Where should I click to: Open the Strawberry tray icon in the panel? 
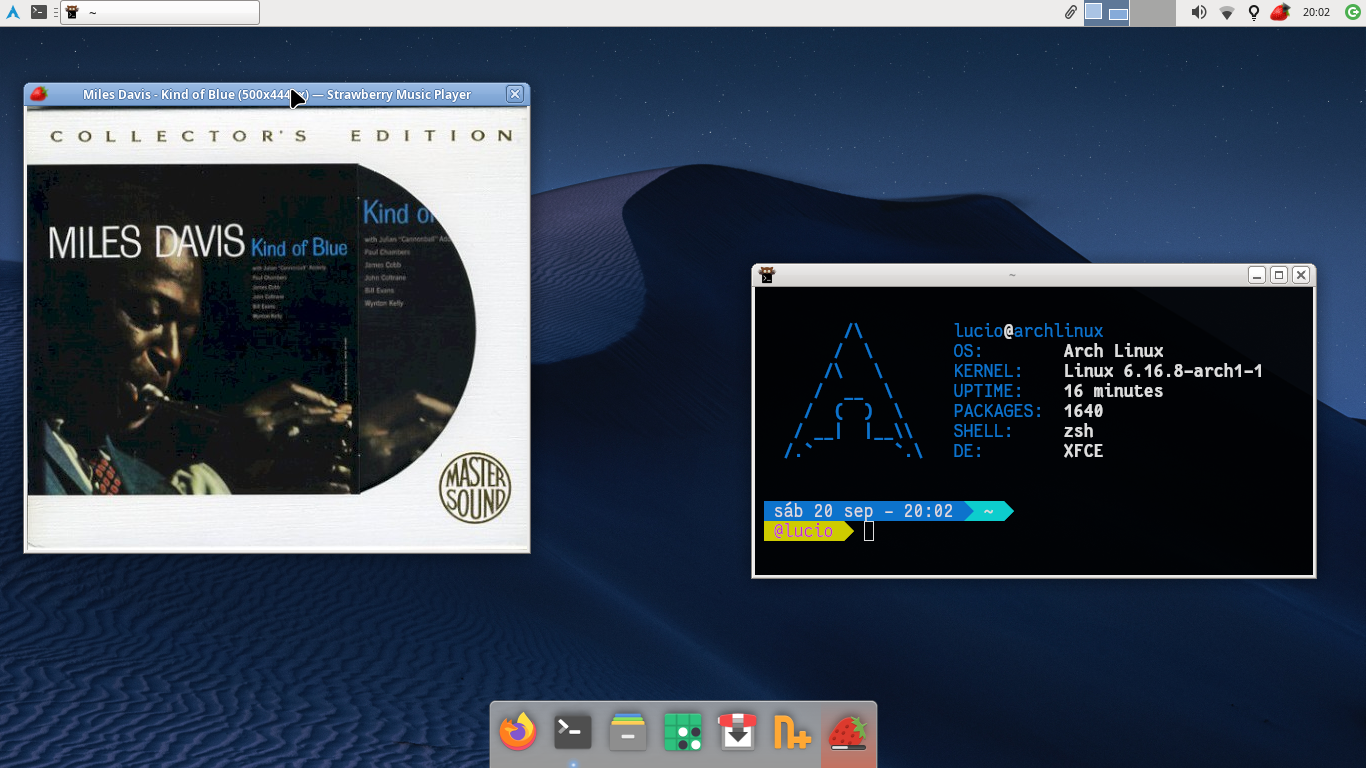(x=1280, y=13)
